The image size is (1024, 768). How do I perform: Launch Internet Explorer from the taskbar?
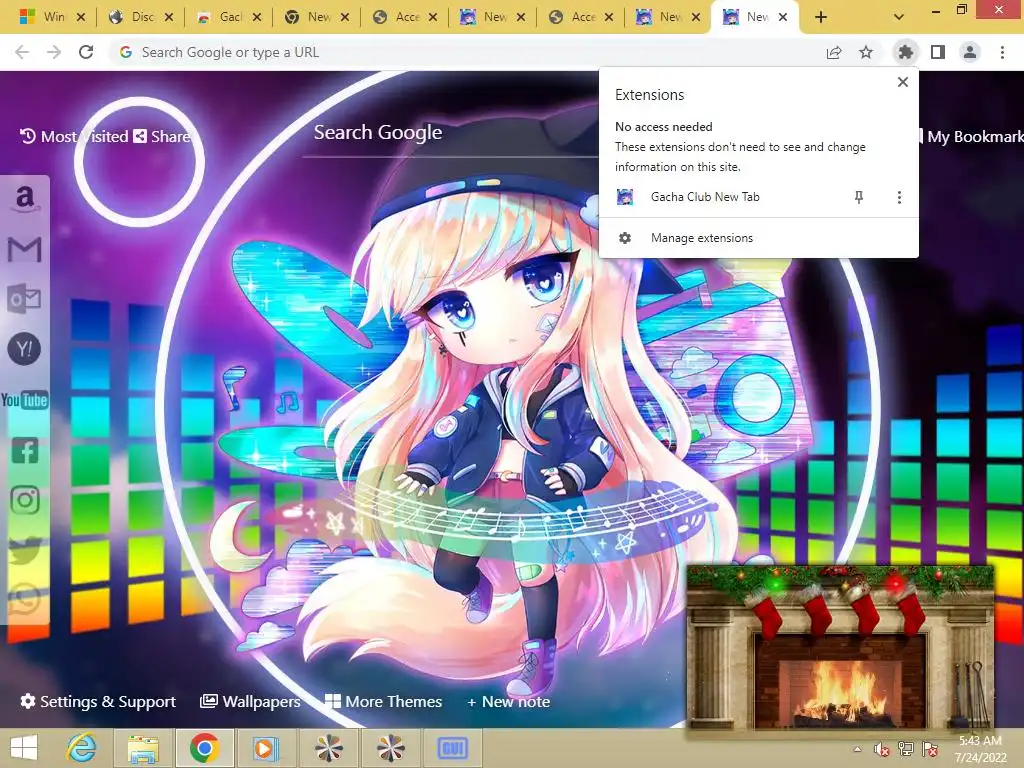(x=82, y=748)
